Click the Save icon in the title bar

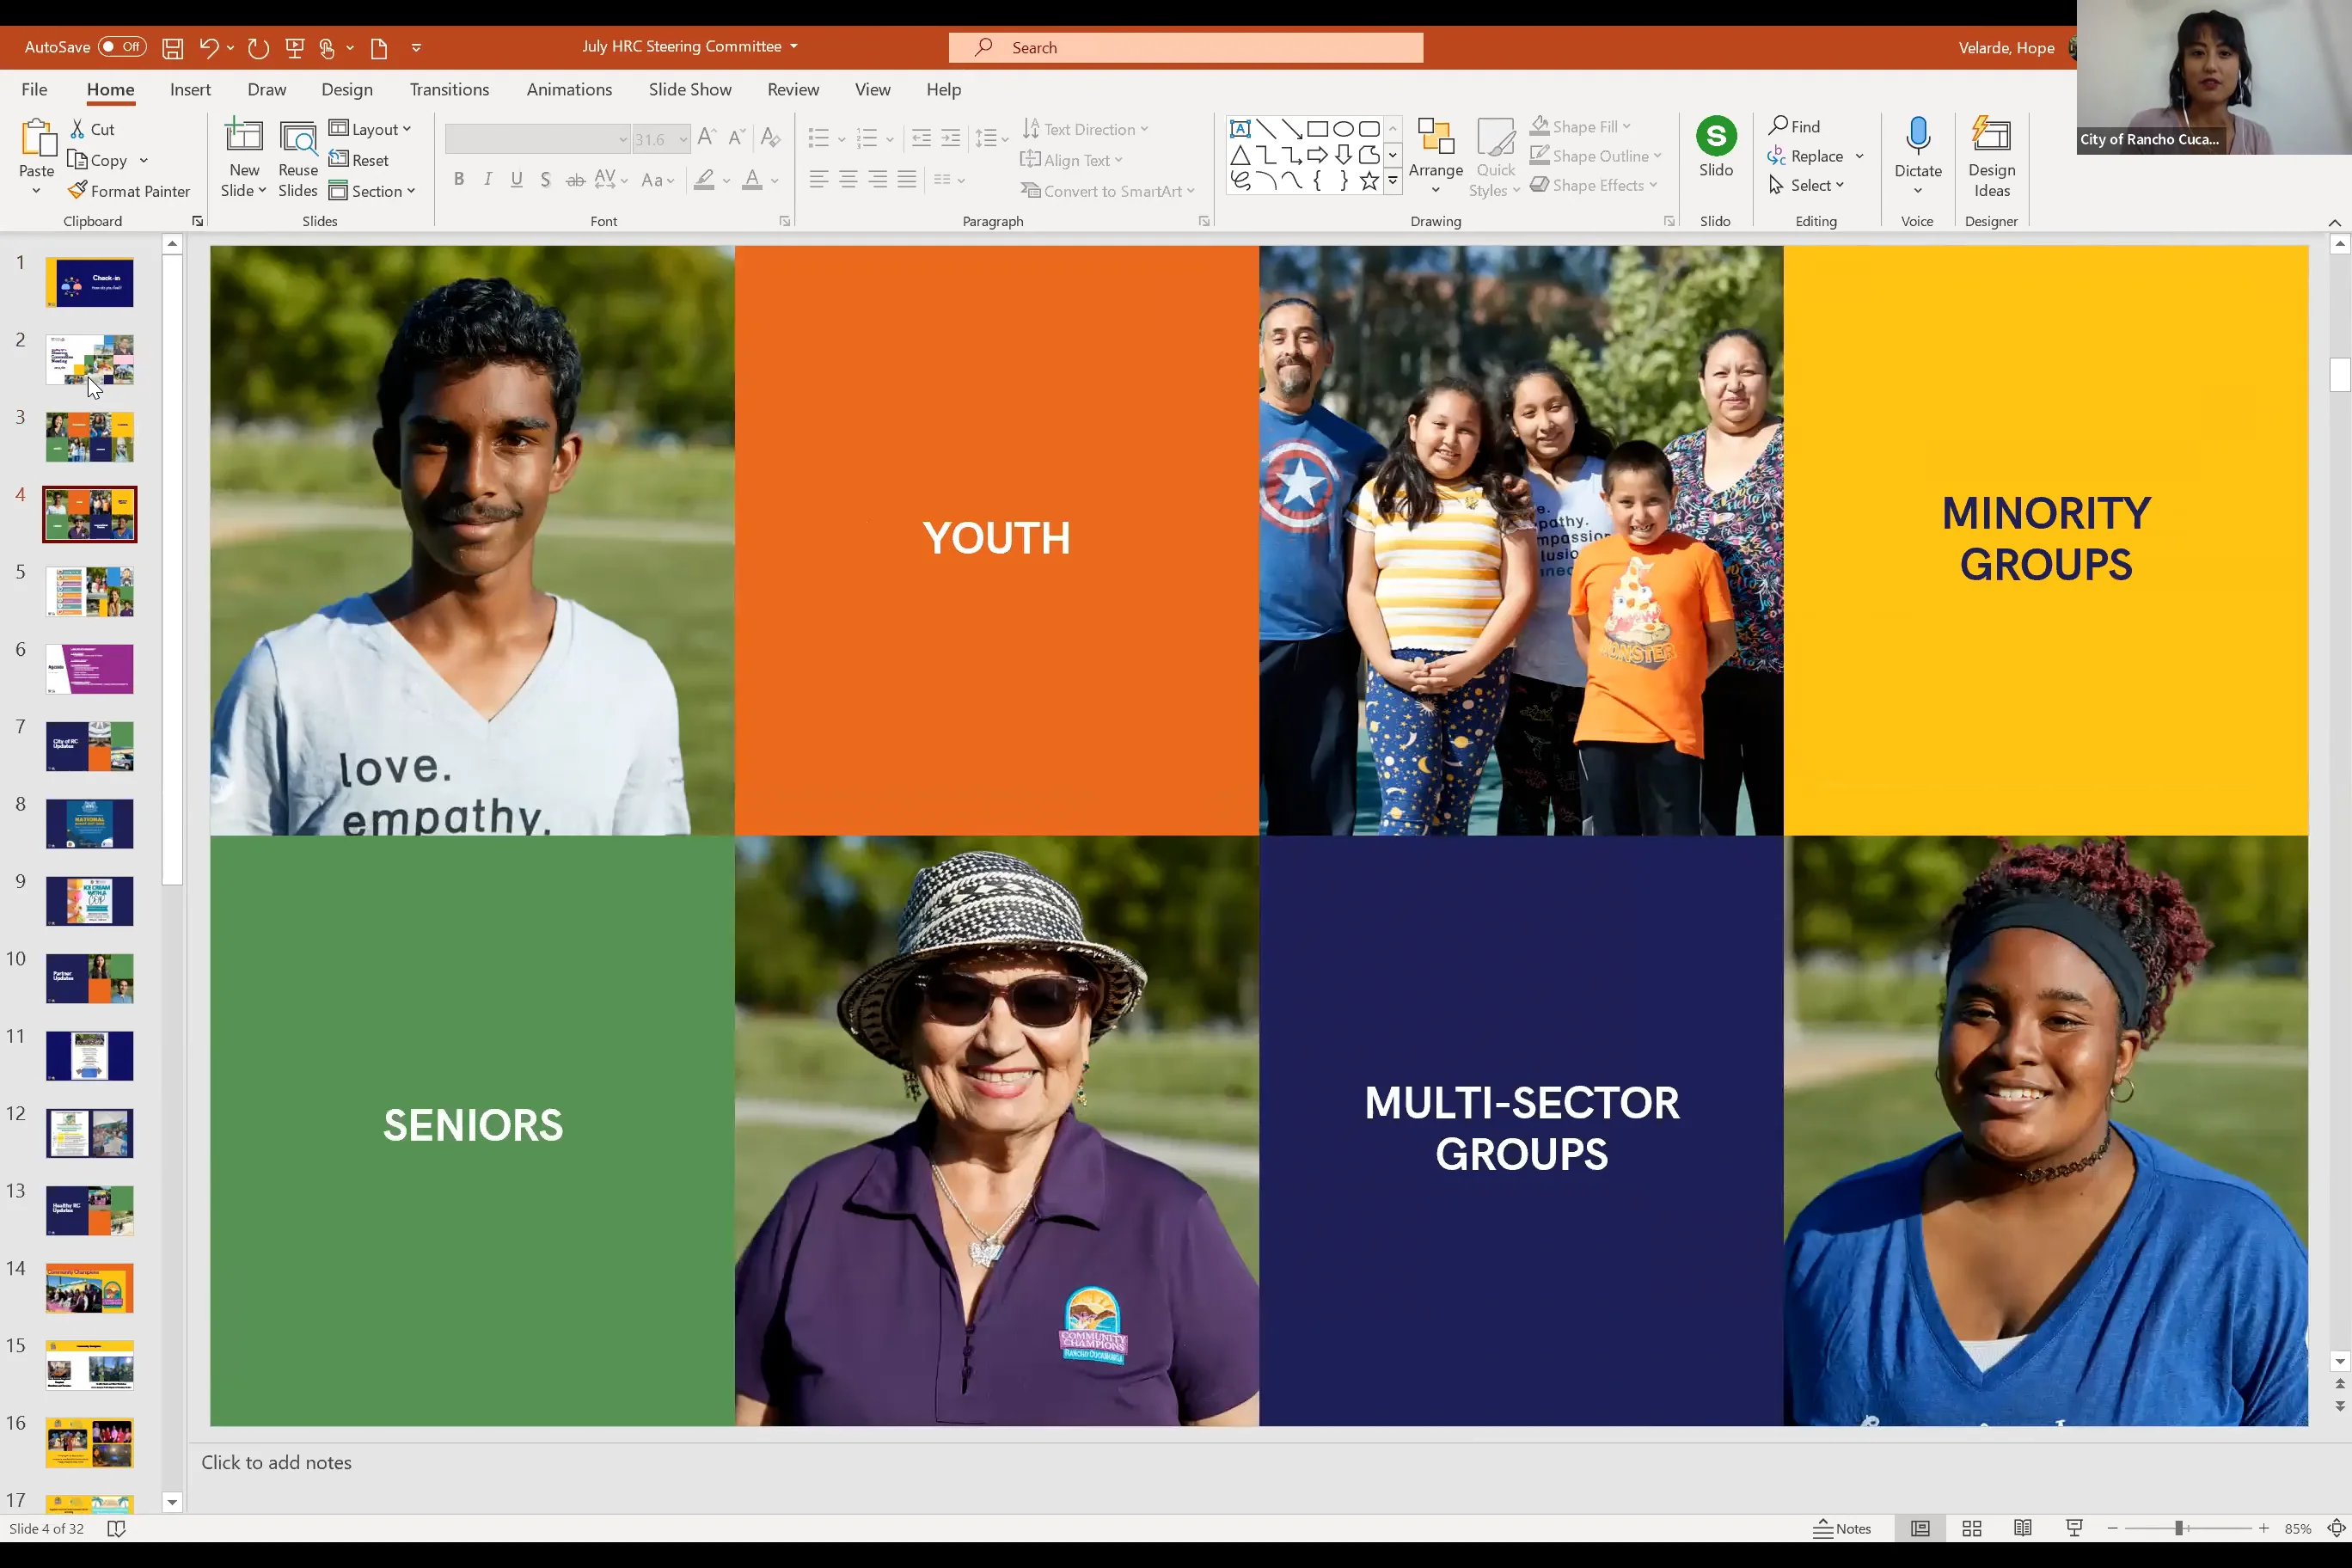point(173,47)
